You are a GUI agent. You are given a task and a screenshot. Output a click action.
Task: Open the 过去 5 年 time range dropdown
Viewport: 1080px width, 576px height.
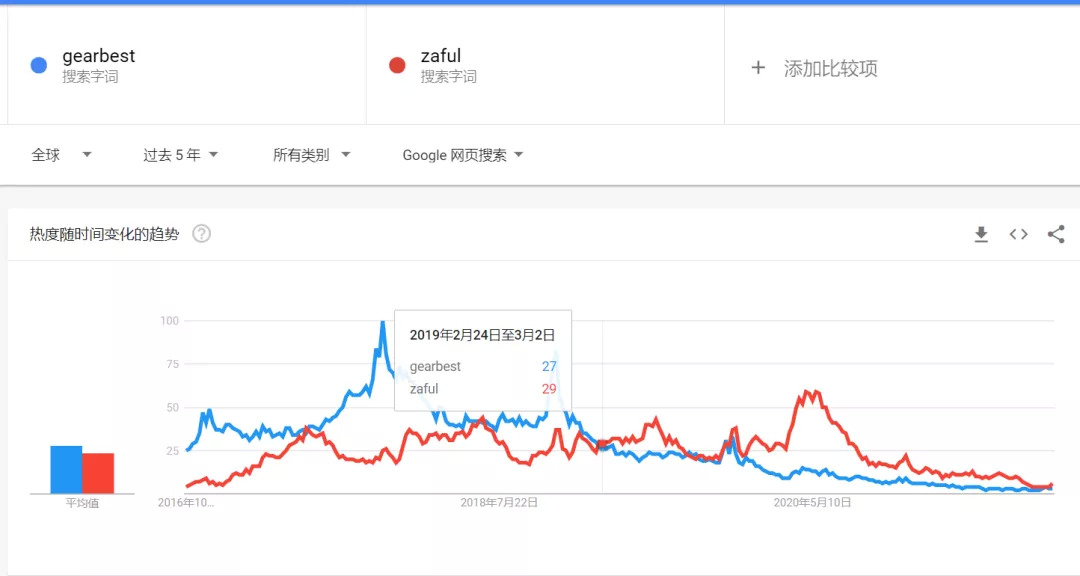click(x=180, y=155)
